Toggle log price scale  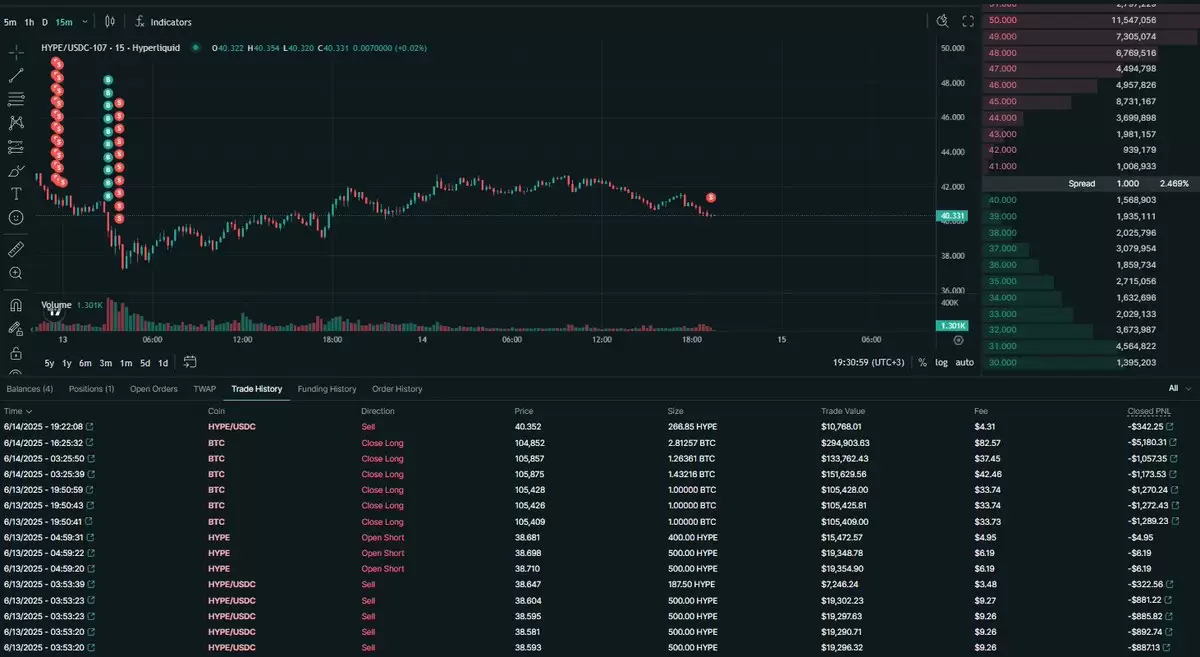pyautogui.click(x=941, y=362)
